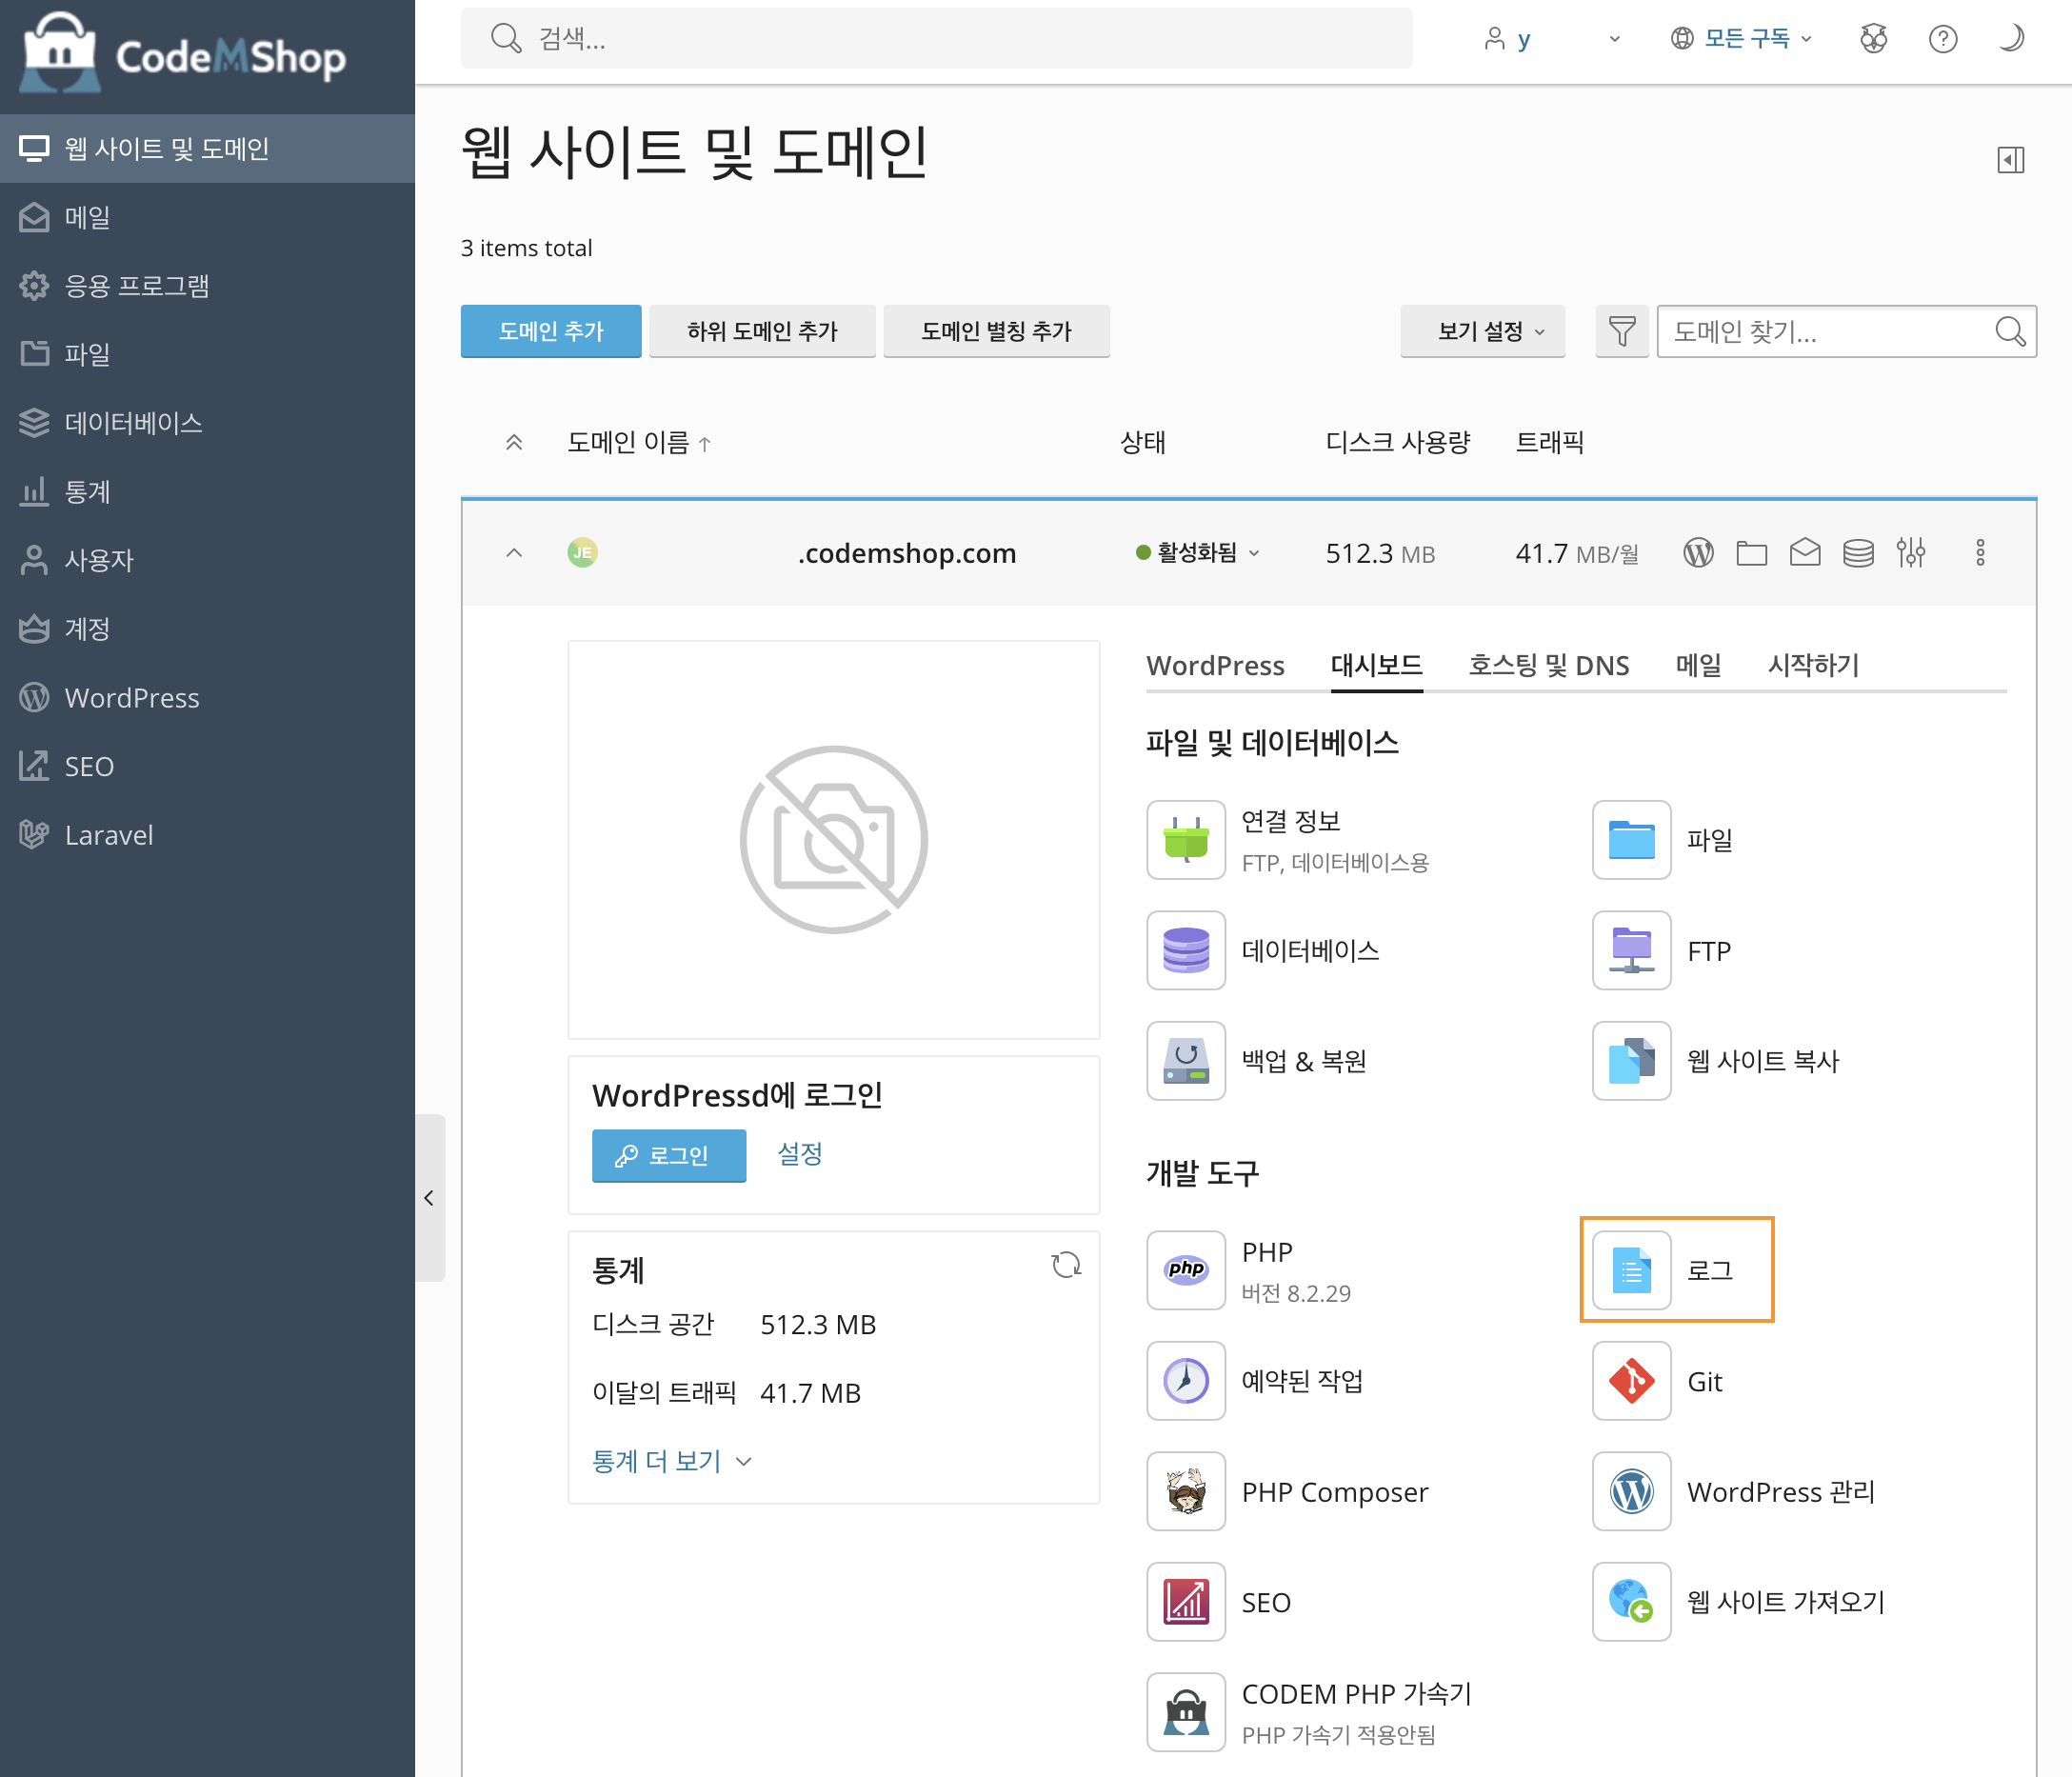Viewport: 2072px width, 1777px height.
Task: Open Laravel in the sidebar menu
Action: pyautogui.click(x=108, y=835)
